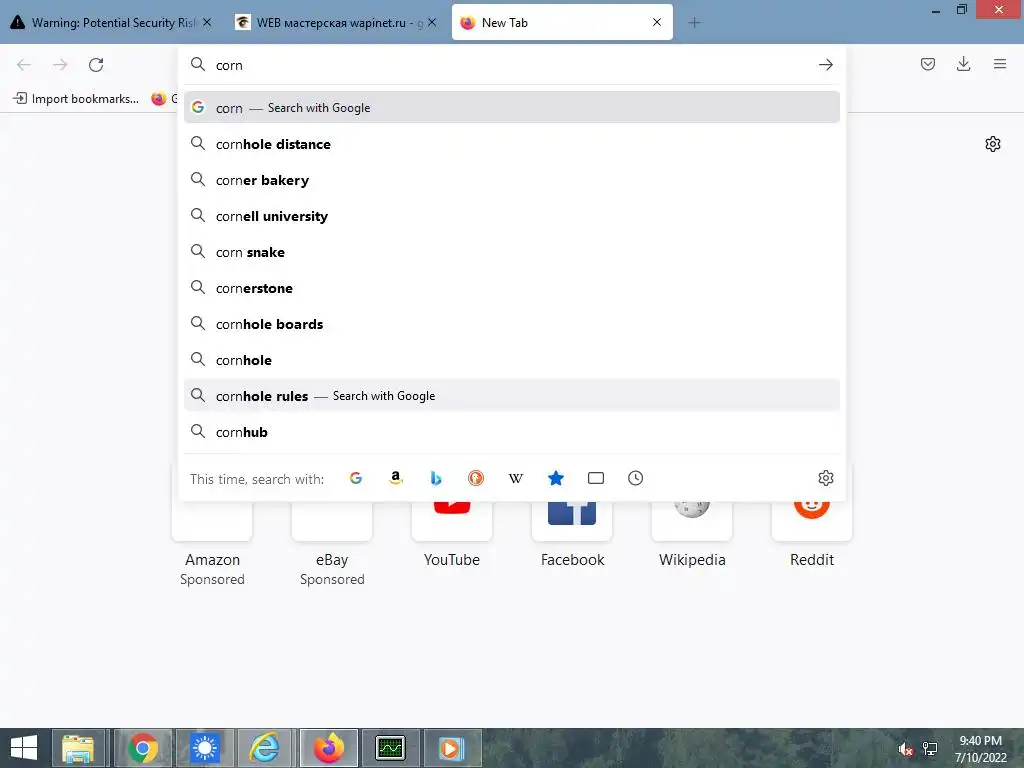1024x768 pixels.
Task: Open the Wikipedia shortcut tile
Action: 692,536
